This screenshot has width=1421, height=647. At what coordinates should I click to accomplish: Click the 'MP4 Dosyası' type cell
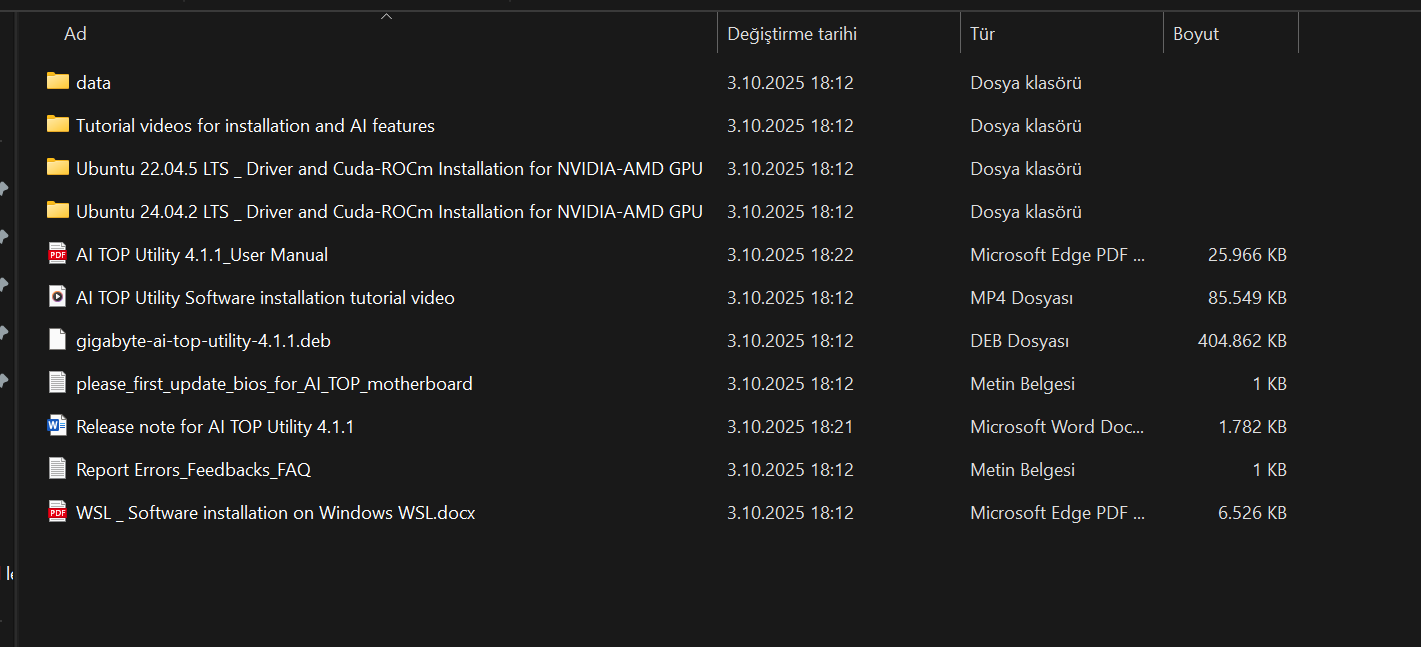point(1021,298)
